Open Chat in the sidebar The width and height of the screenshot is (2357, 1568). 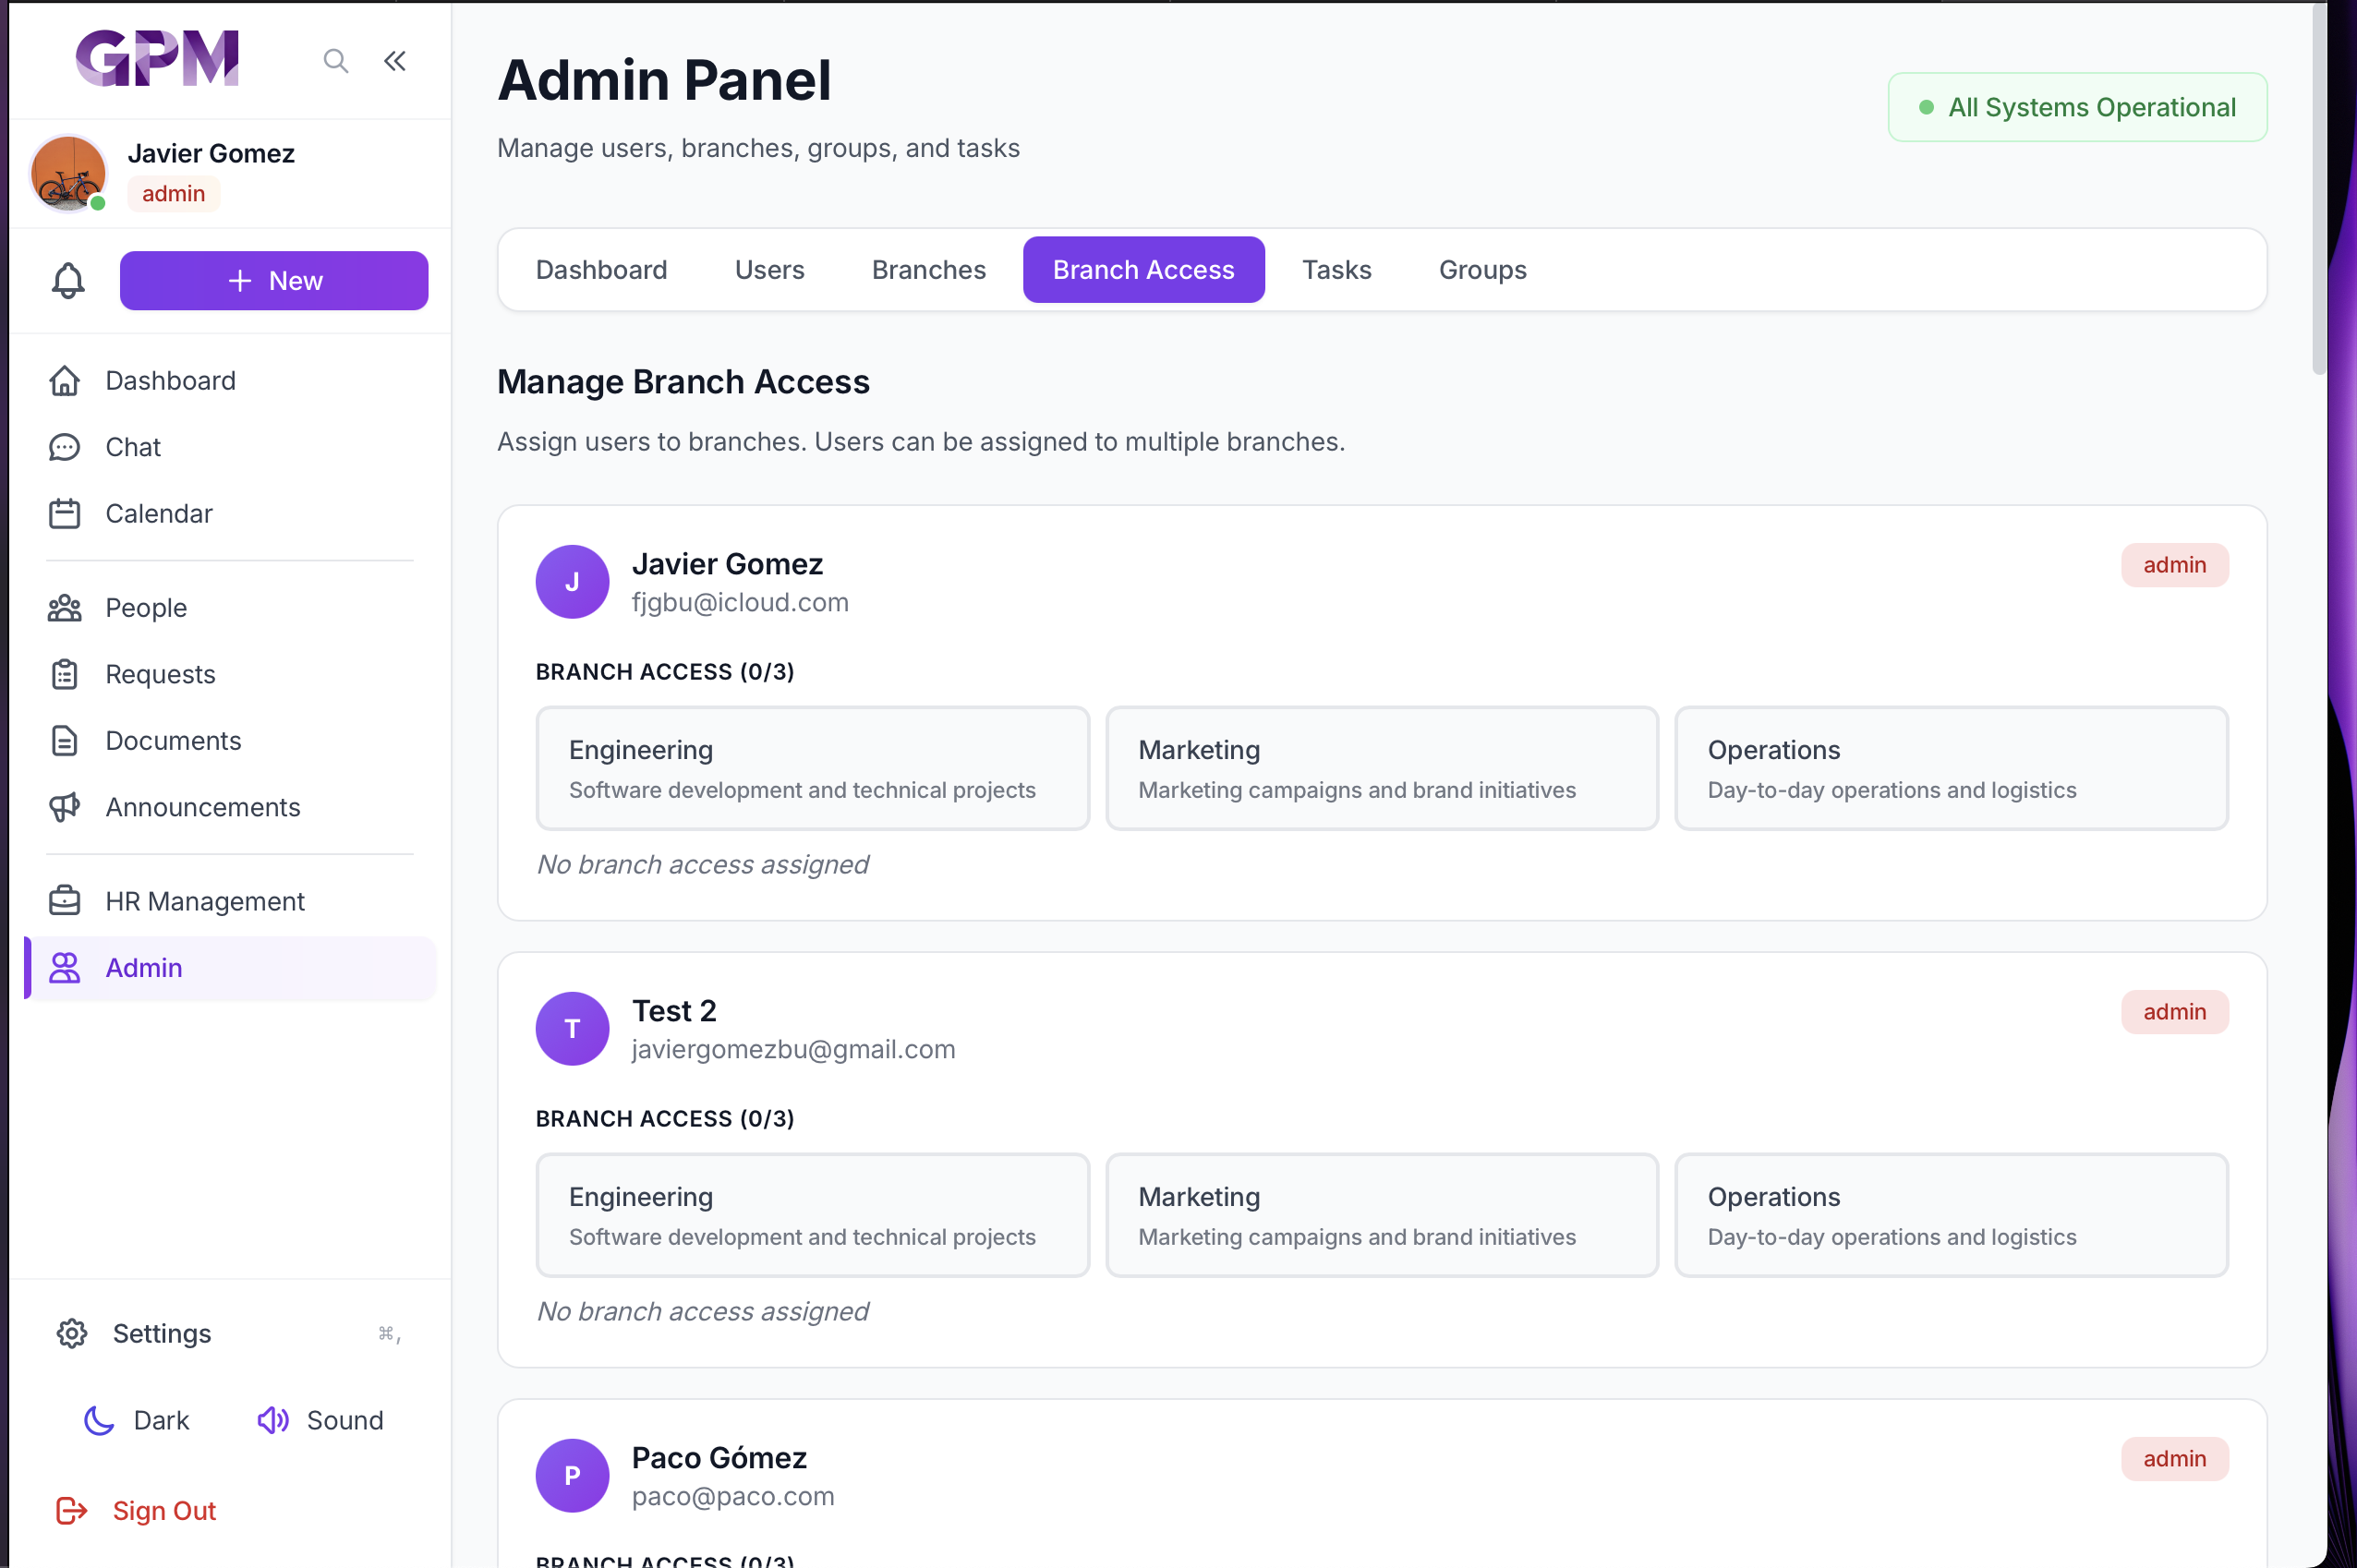pyautogui.click(x=230, y=447)
